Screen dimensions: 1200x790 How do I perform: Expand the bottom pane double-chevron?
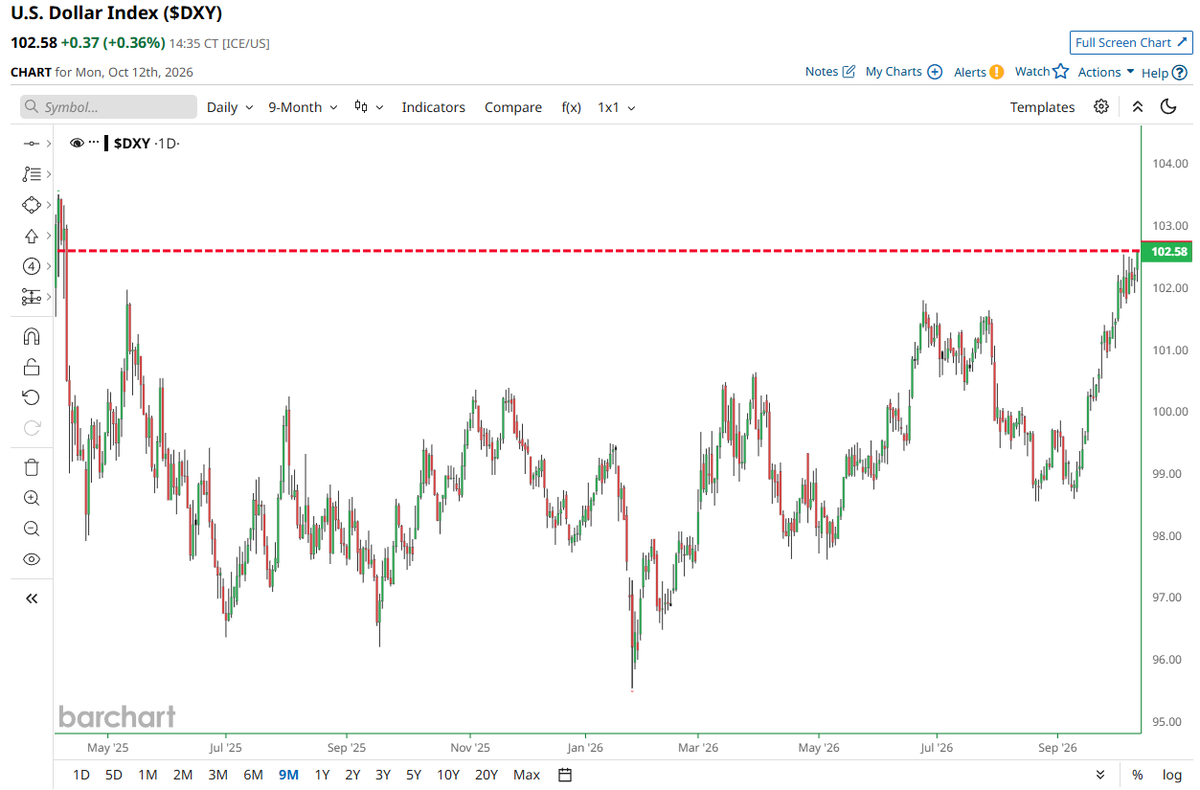tap(1101, 775)
